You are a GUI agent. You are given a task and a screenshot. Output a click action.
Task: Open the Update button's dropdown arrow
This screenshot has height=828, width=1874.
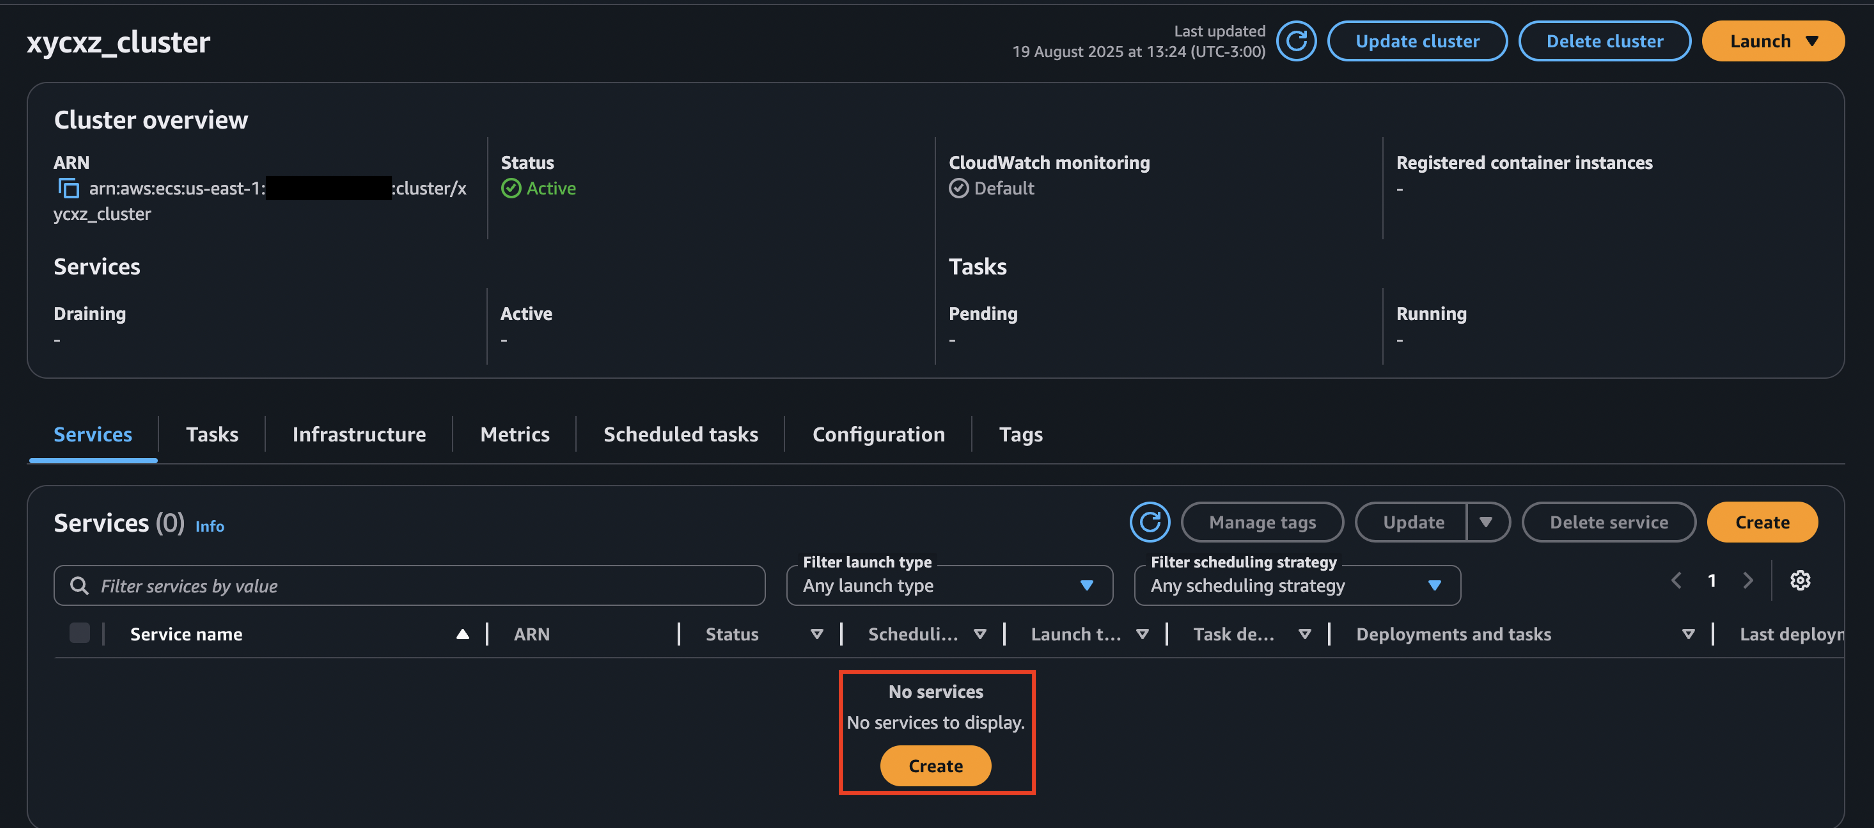tap(1486, 522)
